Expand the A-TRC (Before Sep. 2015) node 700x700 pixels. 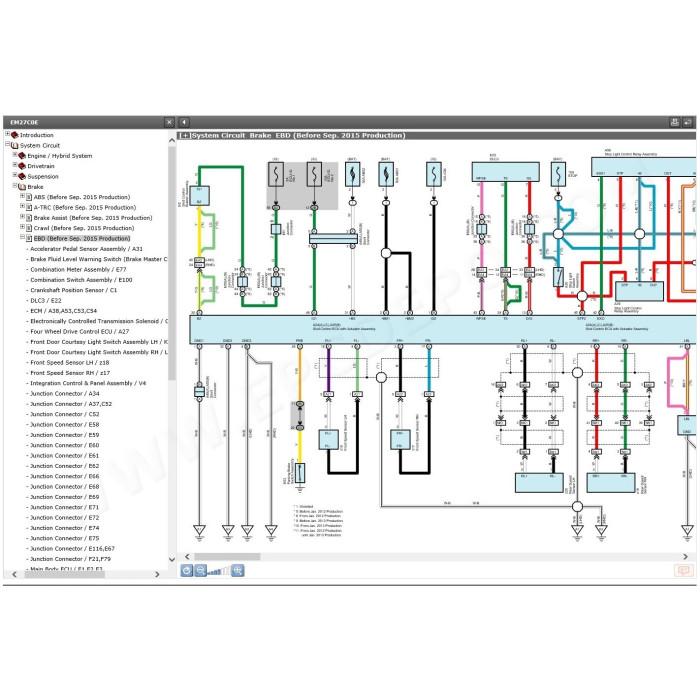pos(22,206)
